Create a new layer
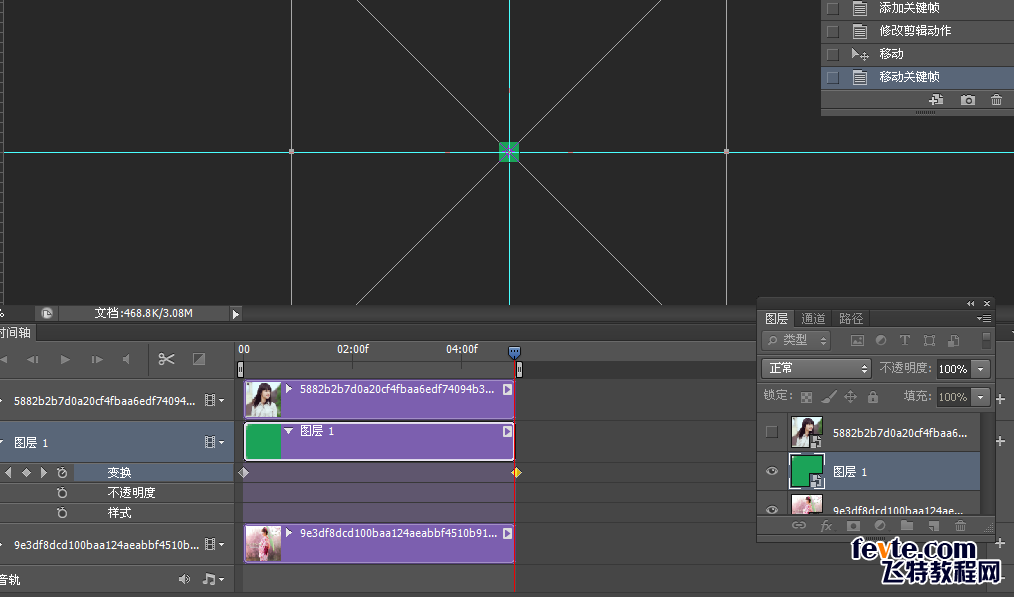 point(933,526)
